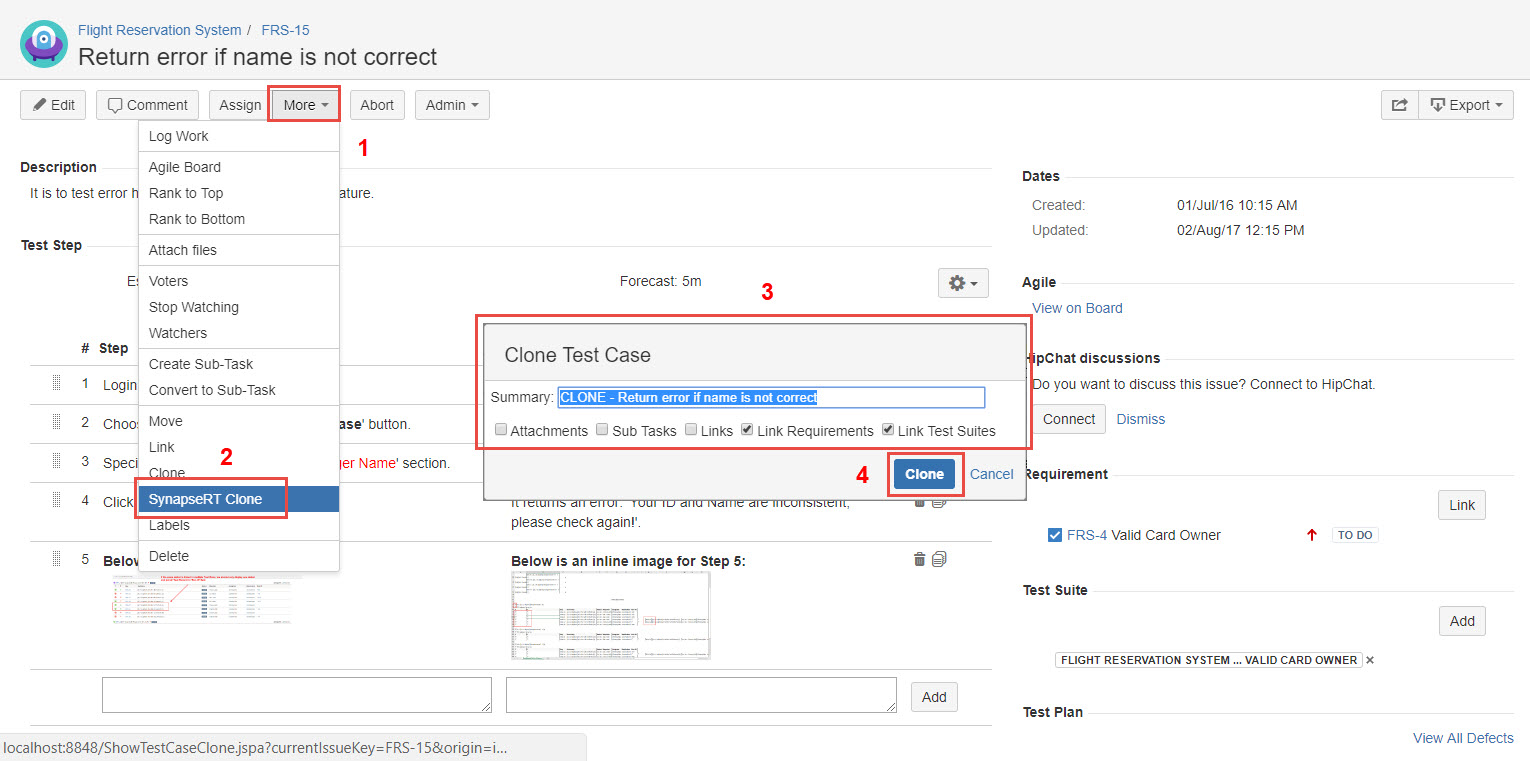Click the Summary text field
The width and height of the screenshot is (1530, 761).
click(771, 397)
